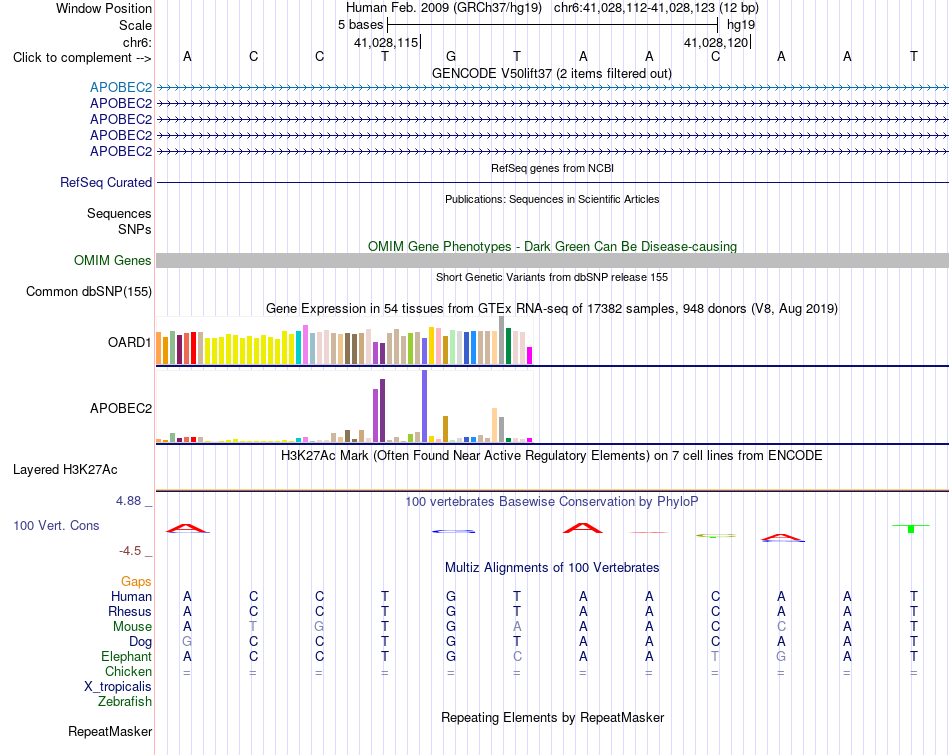Select the Chicken species label
Viewport: 950px width, 755px height.
[x=128, y=671]
